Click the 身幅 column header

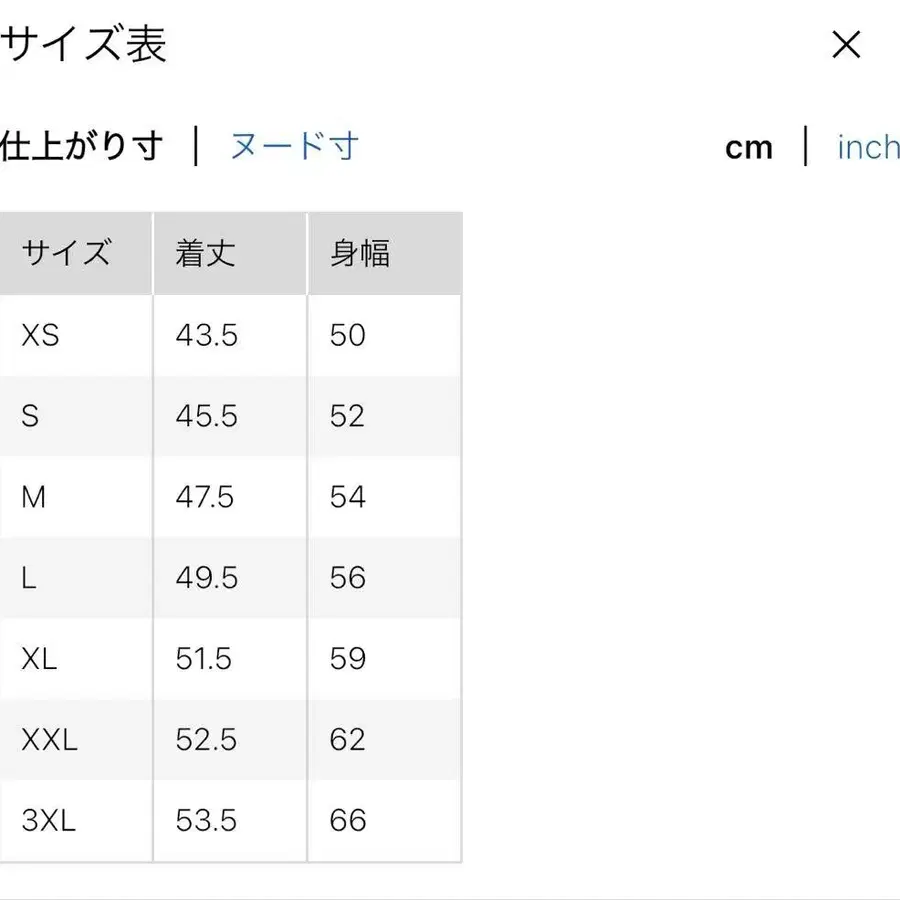pyautogui.click(x=359, y=253)
